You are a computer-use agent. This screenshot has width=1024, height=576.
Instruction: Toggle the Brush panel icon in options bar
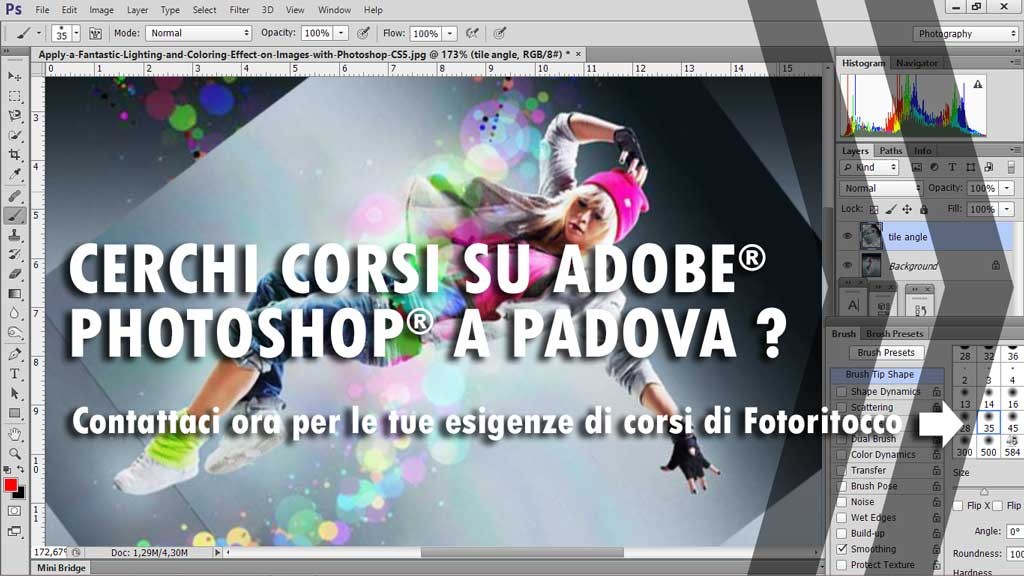pyautogui.click(x=95, y=33)
